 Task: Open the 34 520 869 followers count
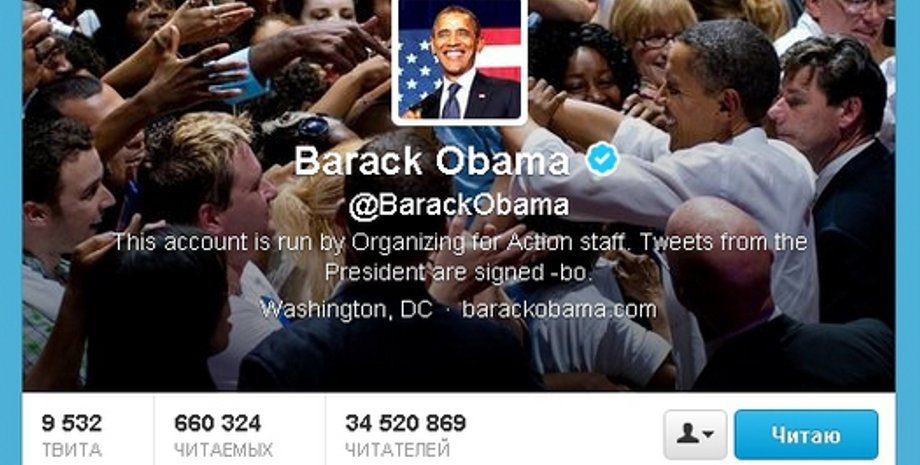(405, 422)
